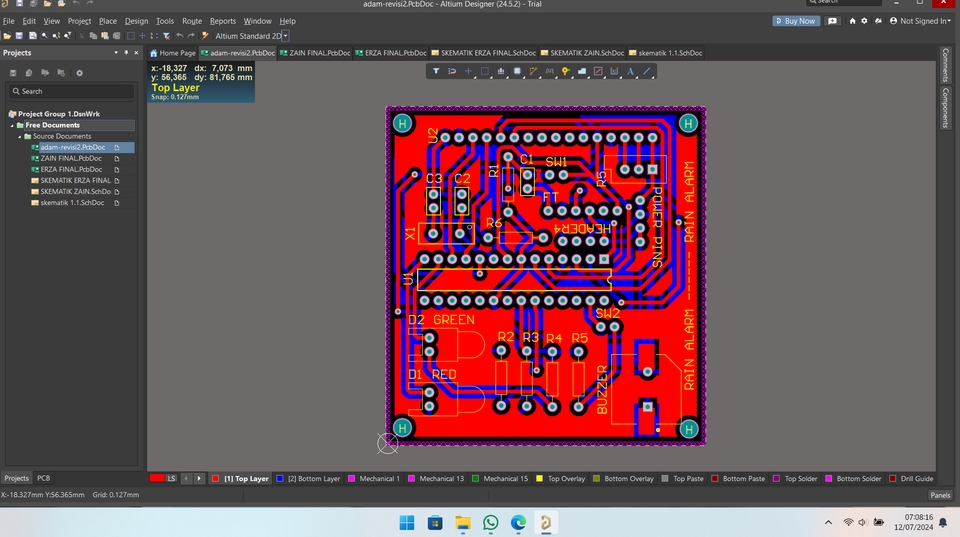Image resolution: width=960 pixels, height=537 pixels.
Task: Open the Comments side panel
Action: (x=945, y=65)
